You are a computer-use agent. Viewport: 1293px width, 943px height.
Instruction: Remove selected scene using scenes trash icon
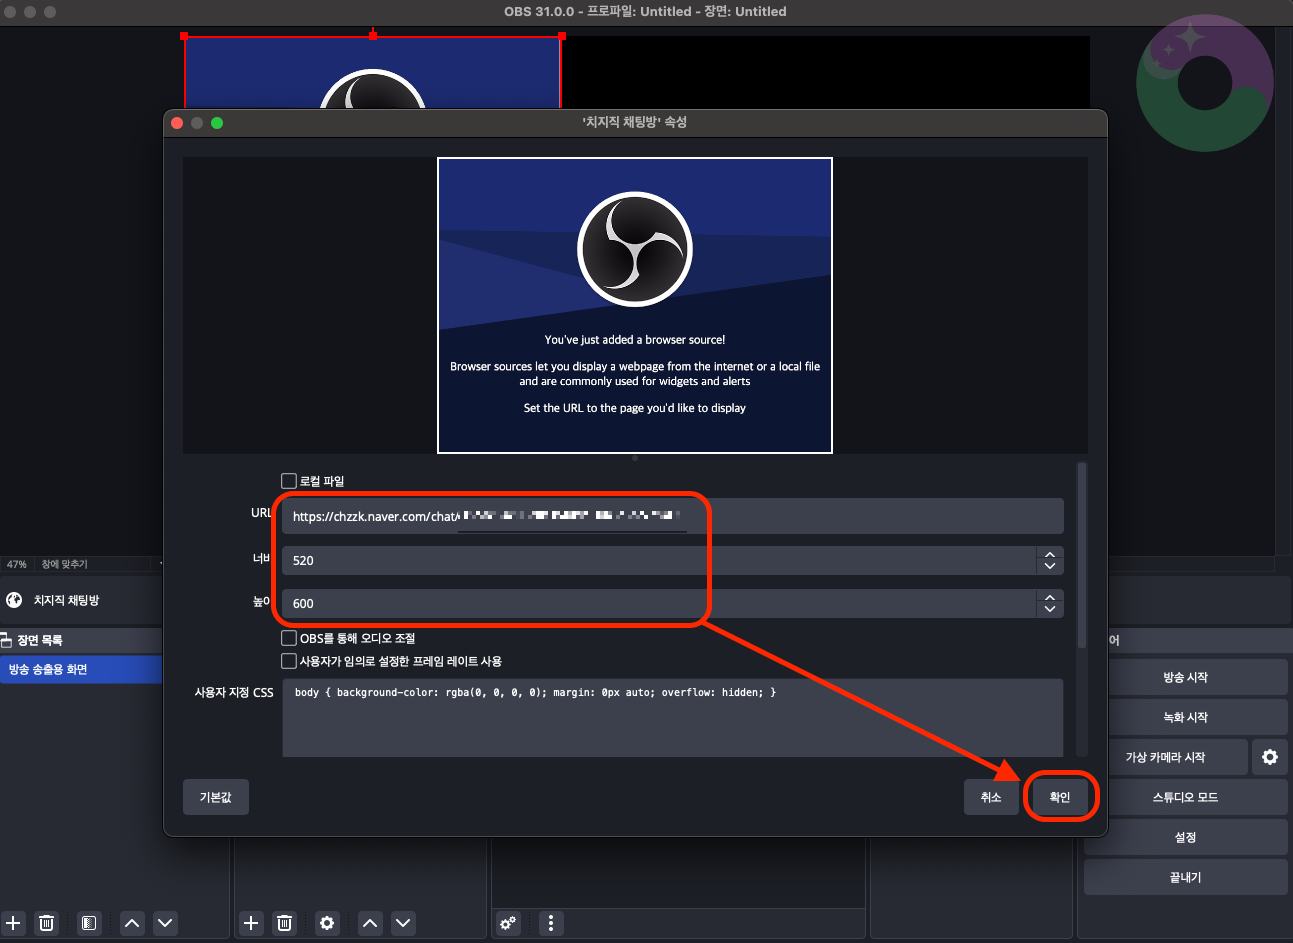pos(46,923)
